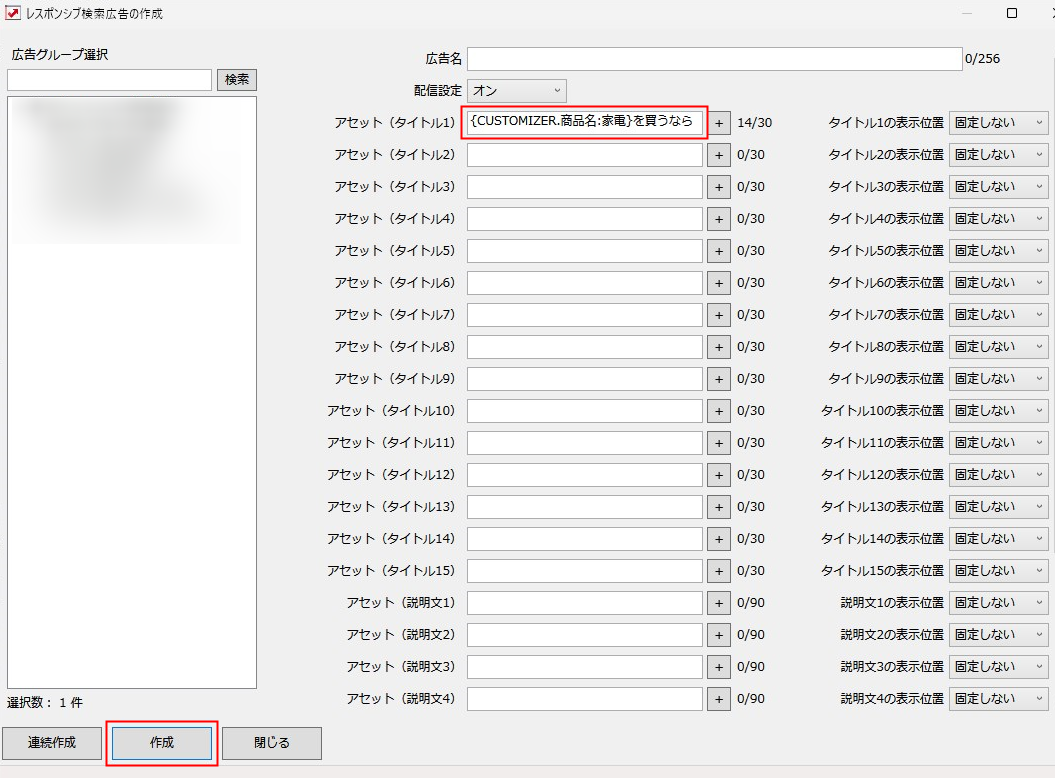
Task: Expand the タイトル7の表示位置 combo box
Action: coord(998,315)
